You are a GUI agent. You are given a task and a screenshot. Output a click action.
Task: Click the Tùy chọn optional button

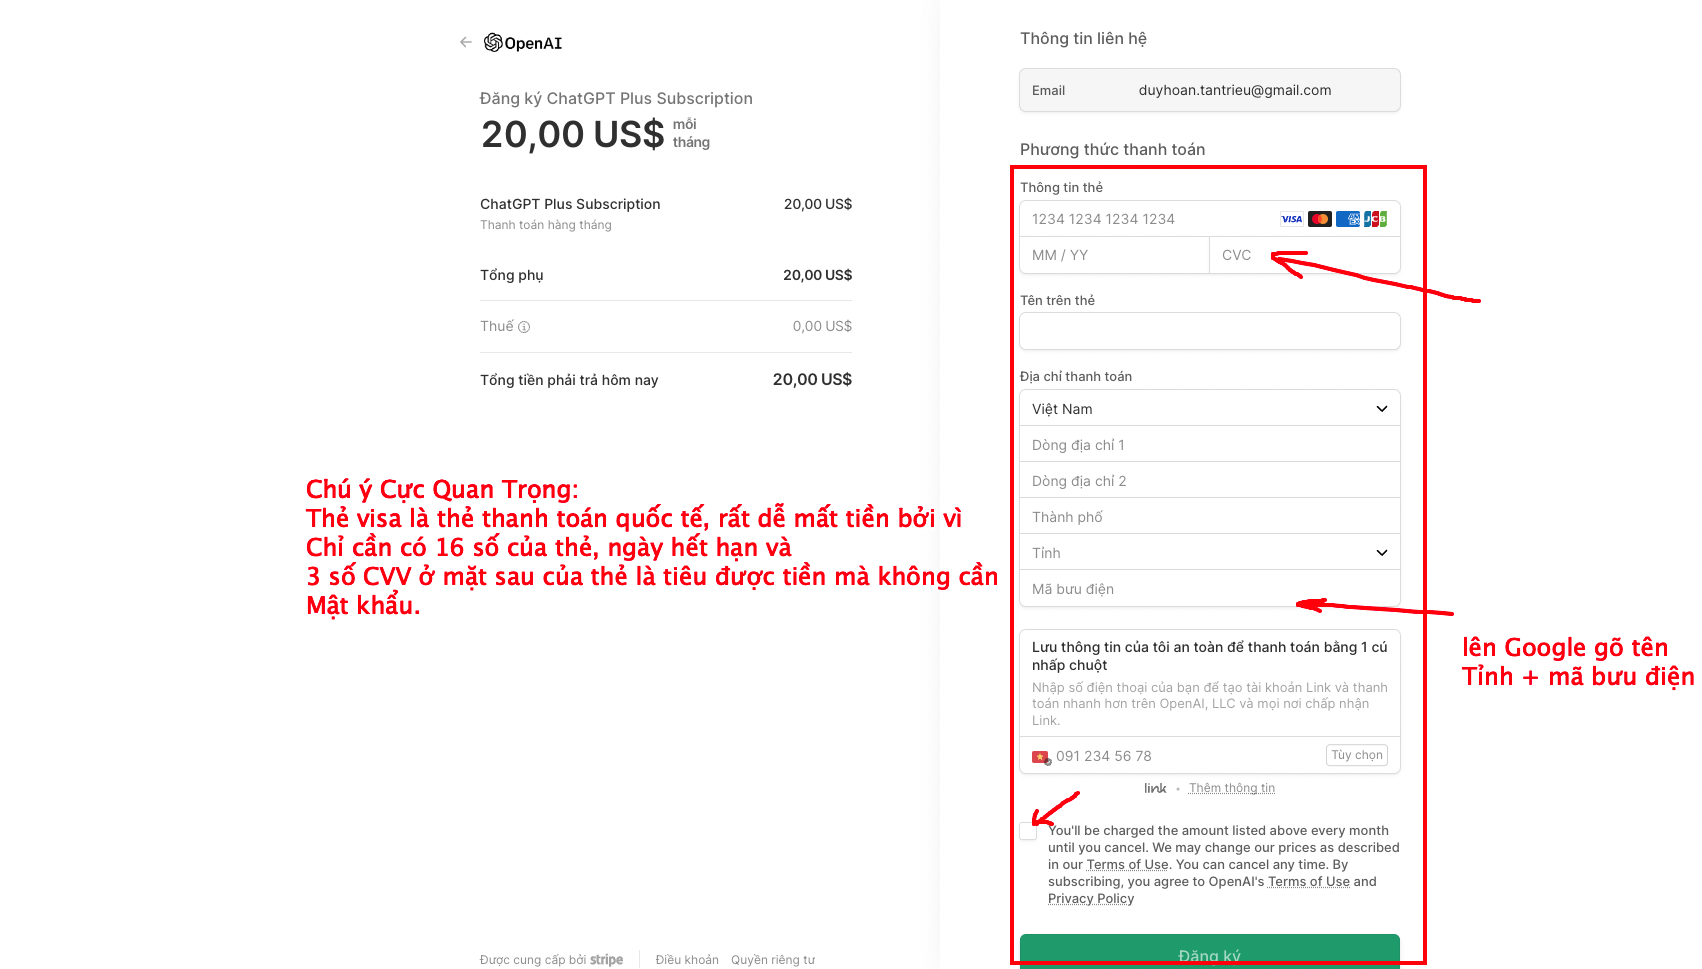coord(1357,755)
